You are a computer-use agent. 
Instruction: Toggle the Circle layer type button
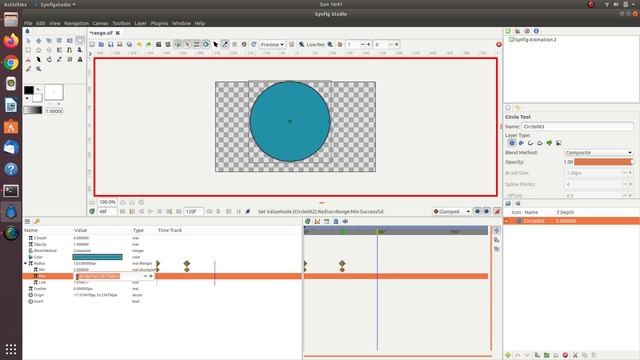tap(512, 143)
